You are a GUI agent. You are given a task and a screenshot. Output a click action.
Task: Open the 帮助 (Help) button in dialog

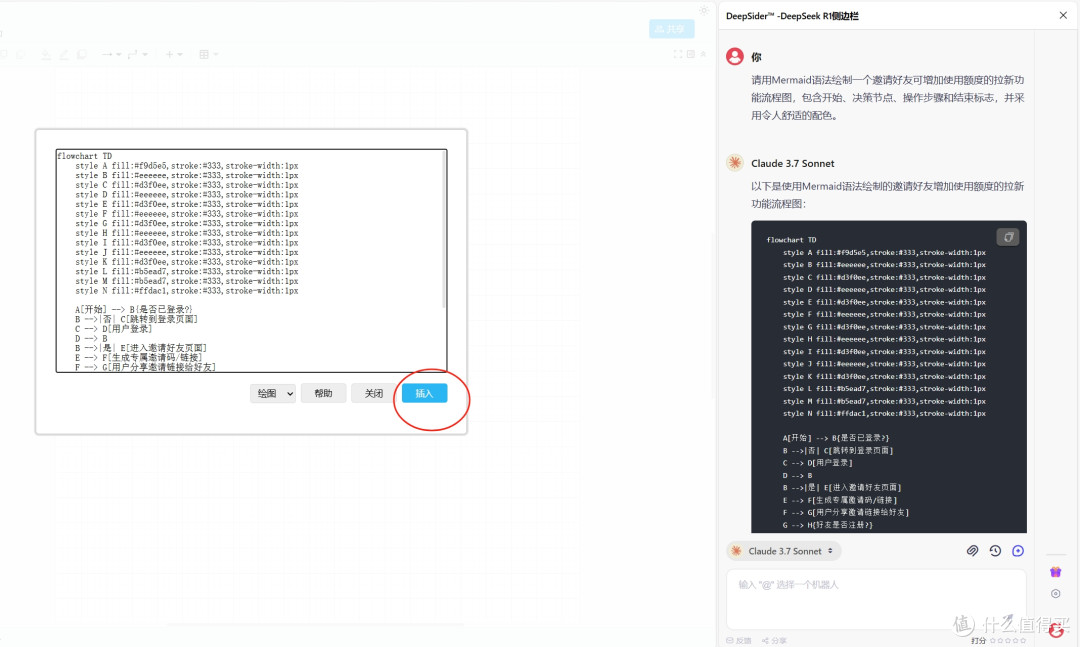click(x=323, y=394)
